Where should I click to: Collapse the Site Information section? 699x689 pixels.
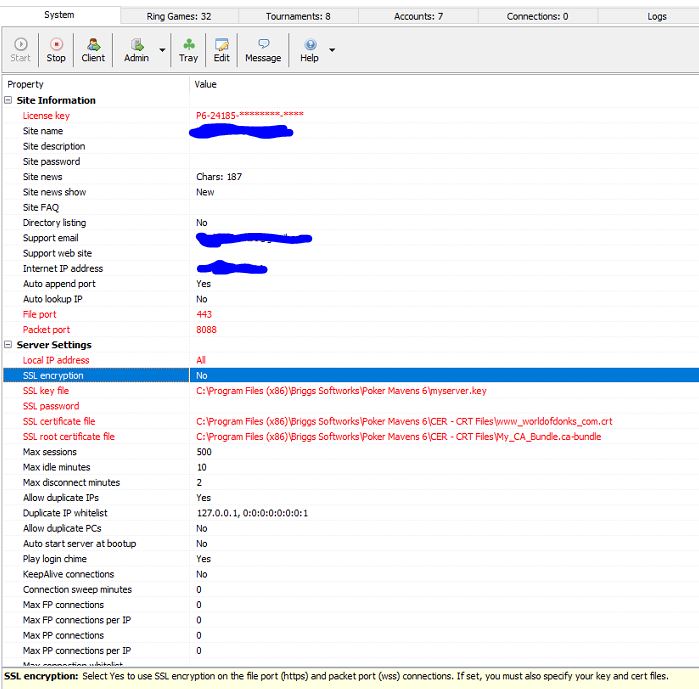9,101
